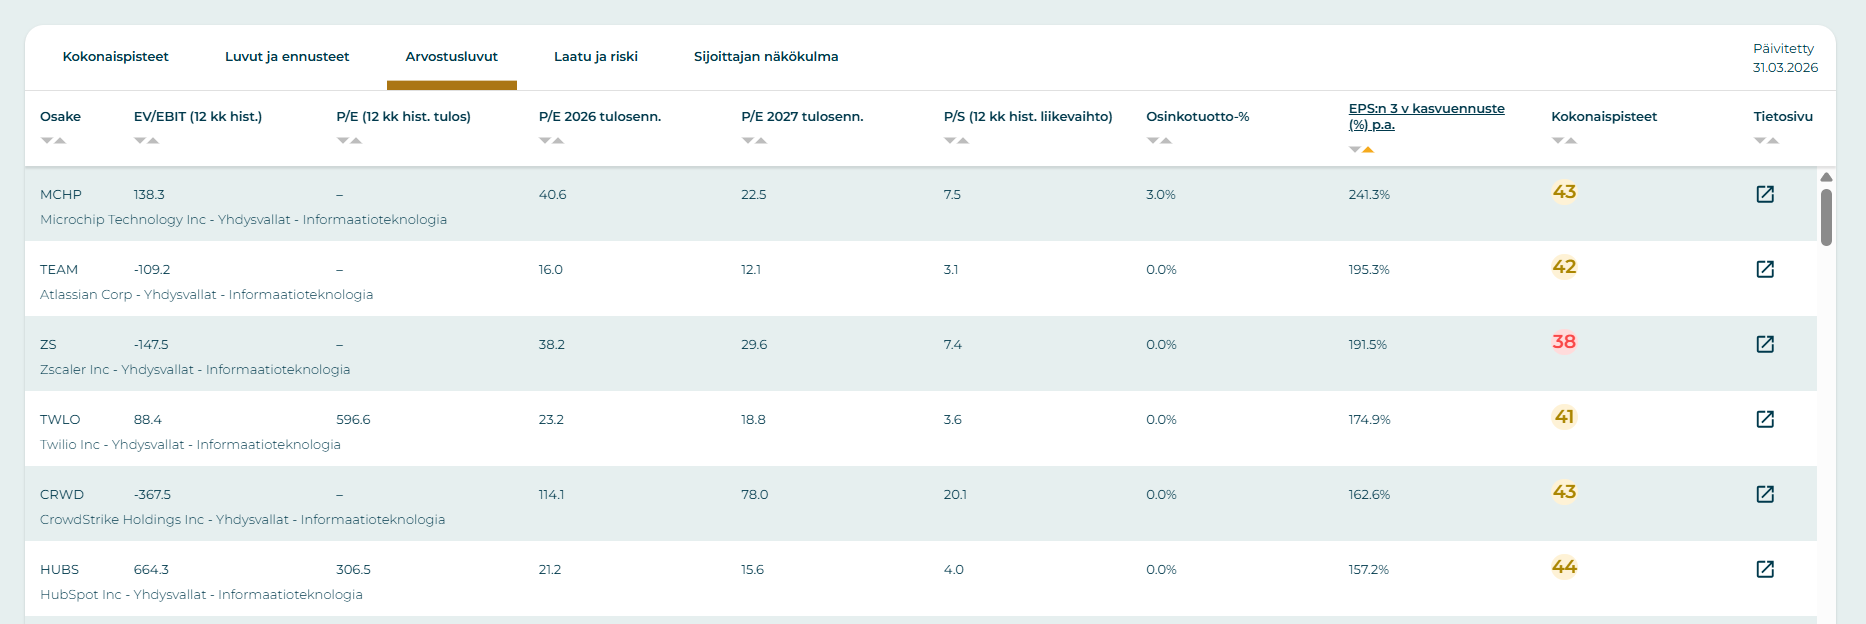Open the Zscaler info page icon
Screen dimensions: 1866x624
click(x=1765, y=344)
